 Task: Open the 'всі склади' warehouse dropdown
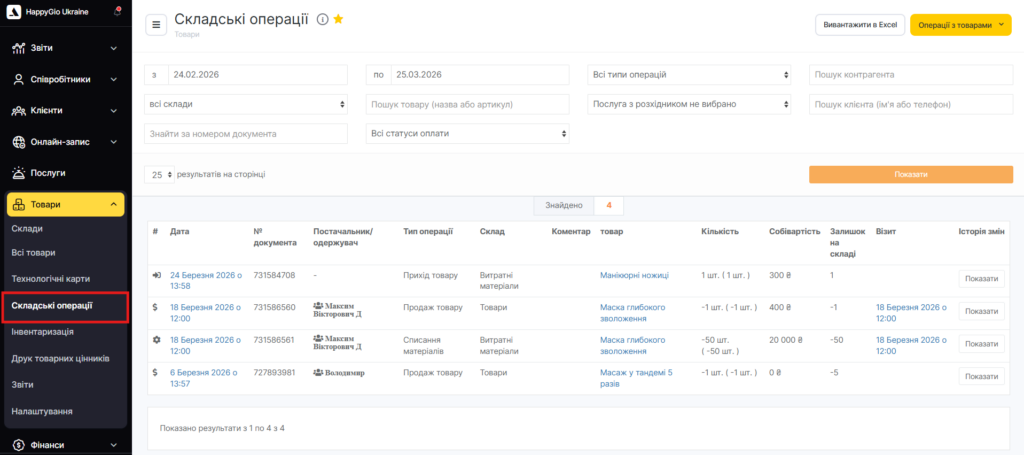246,104
